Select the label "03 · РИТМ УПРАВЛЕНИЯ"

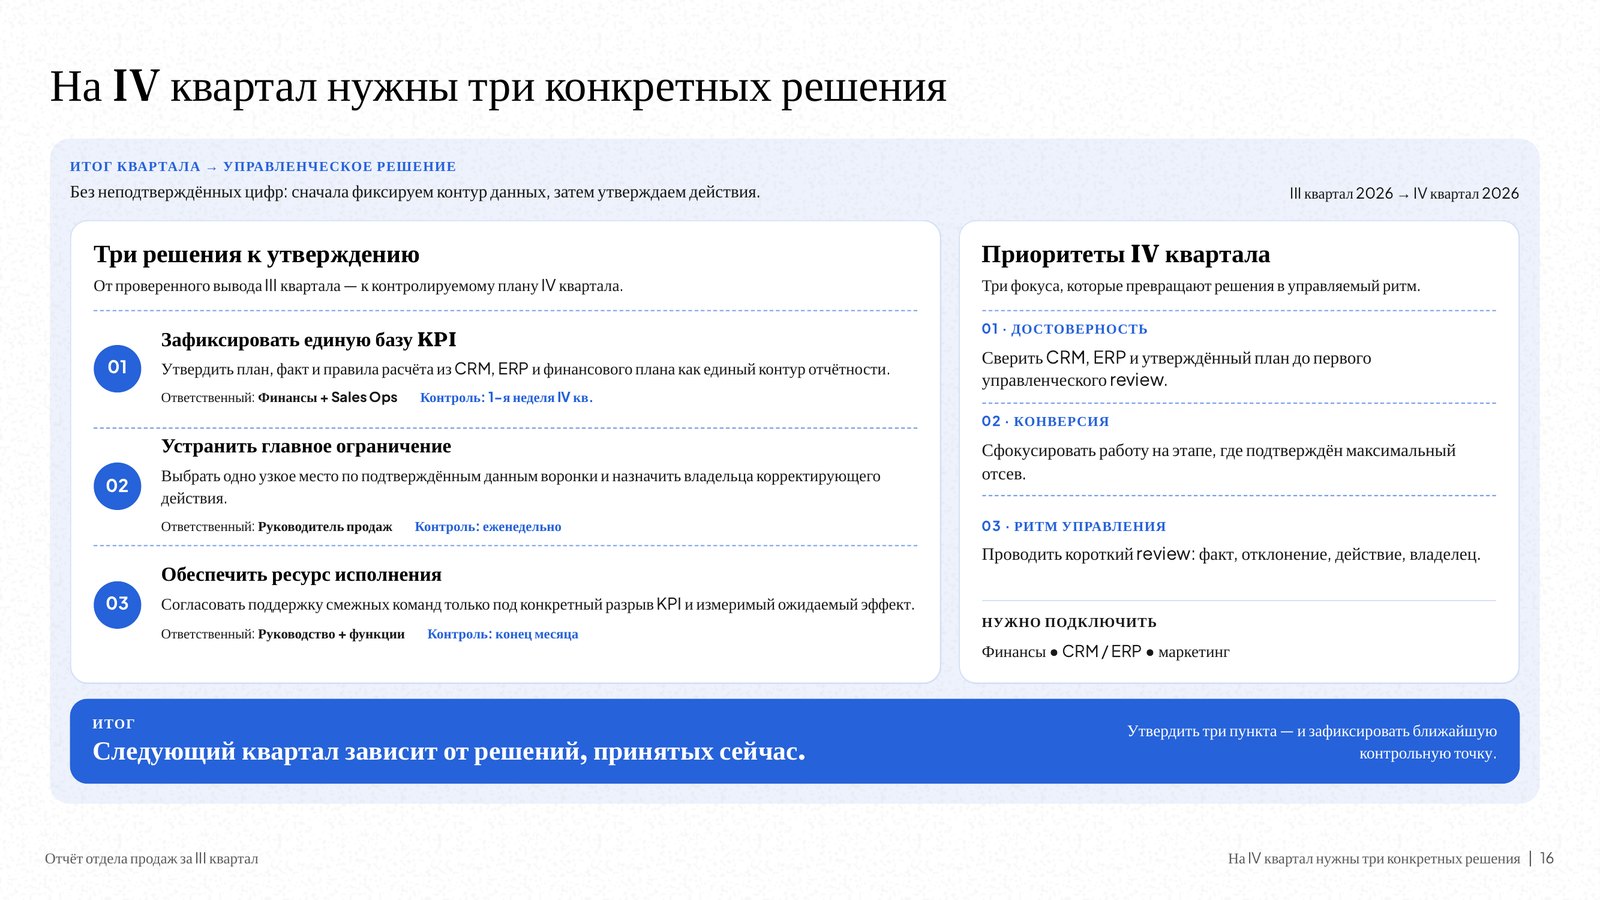[1074, 527]
